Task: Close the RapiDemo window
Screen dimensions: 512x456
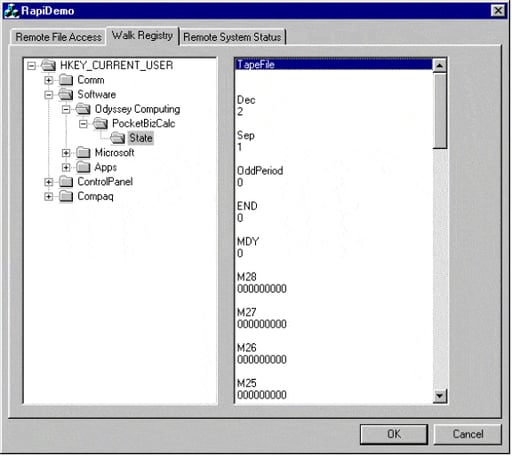Action: (x=498, y=11)
